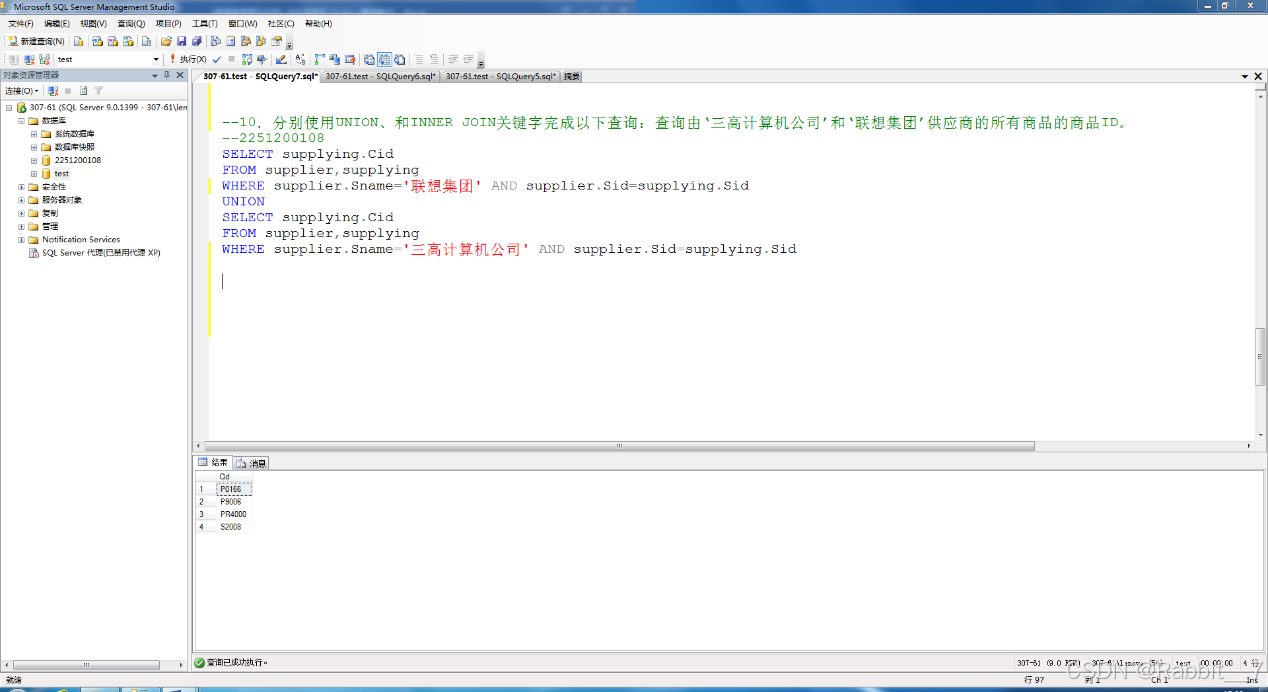This screenshot has width=1268, height=692.
Task: Open the 连接(O) dropdown in Object Explorer
Action: tap(22, 91)
